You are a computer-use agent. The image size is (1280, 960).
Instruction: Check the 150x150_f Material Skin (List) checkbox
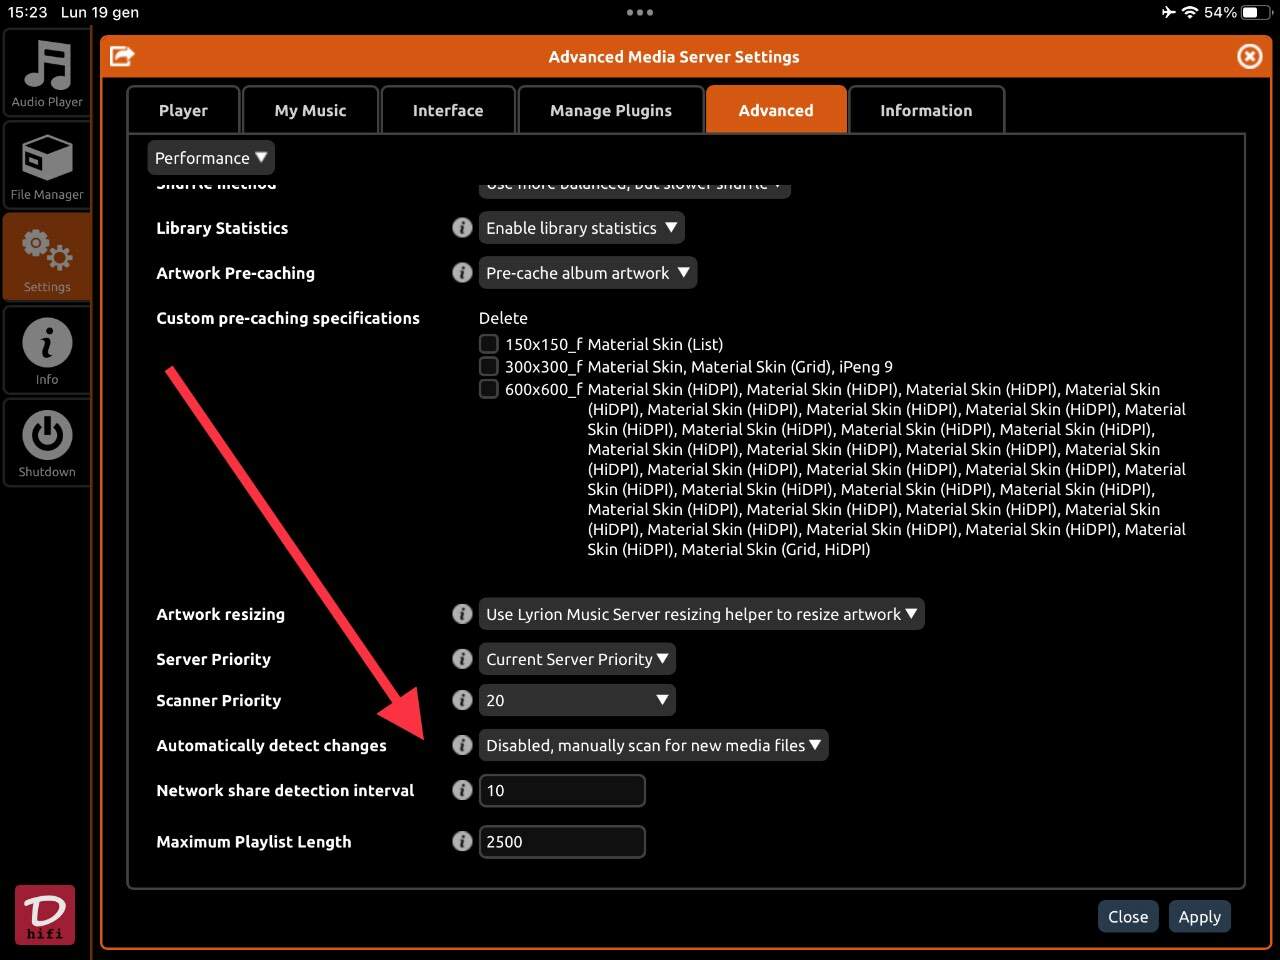point(489,344)
